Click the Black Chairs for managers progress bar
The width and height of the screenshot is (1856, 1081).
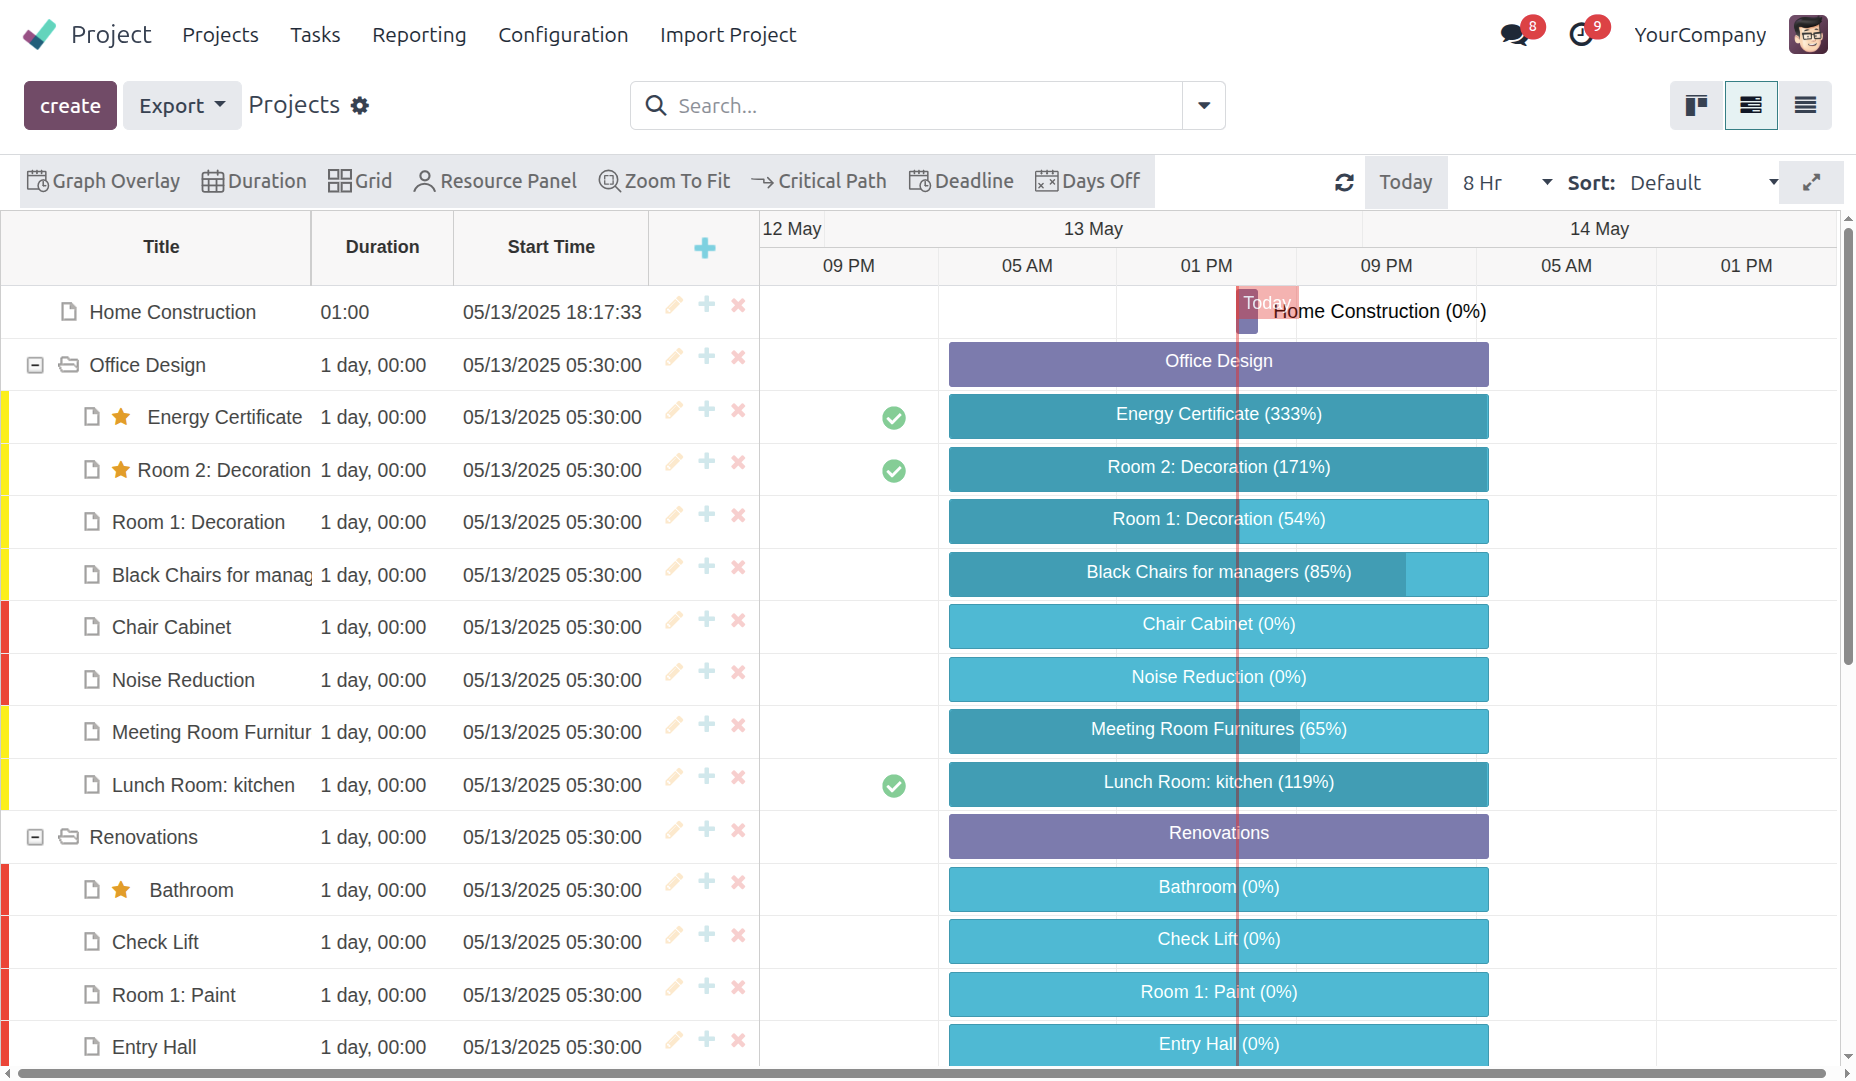tap(1218, 573)
